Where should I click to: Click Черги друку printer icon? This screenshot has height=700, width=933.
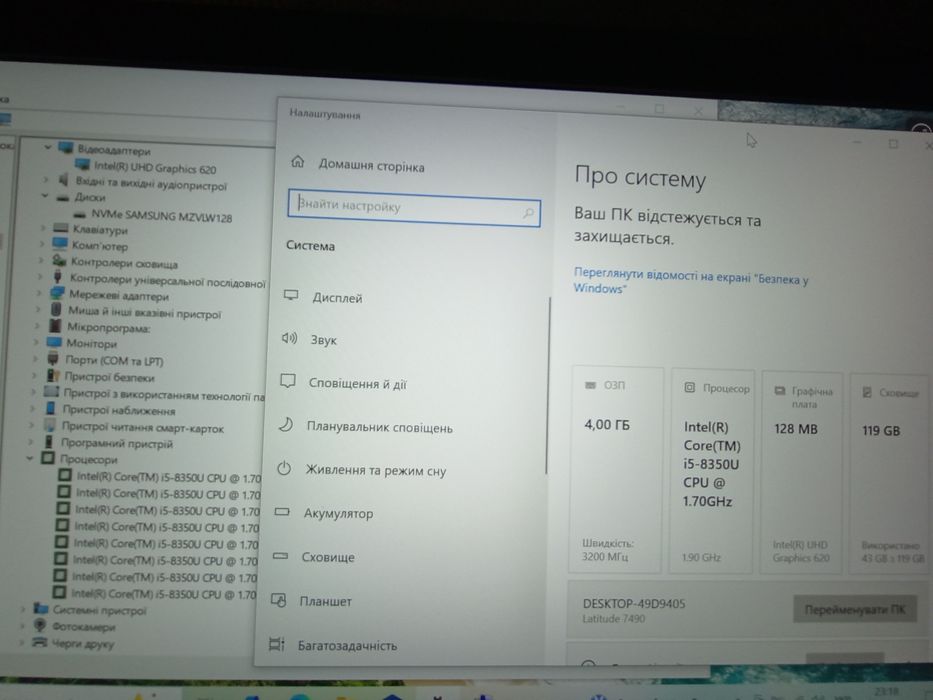click(x=39, y=642)
